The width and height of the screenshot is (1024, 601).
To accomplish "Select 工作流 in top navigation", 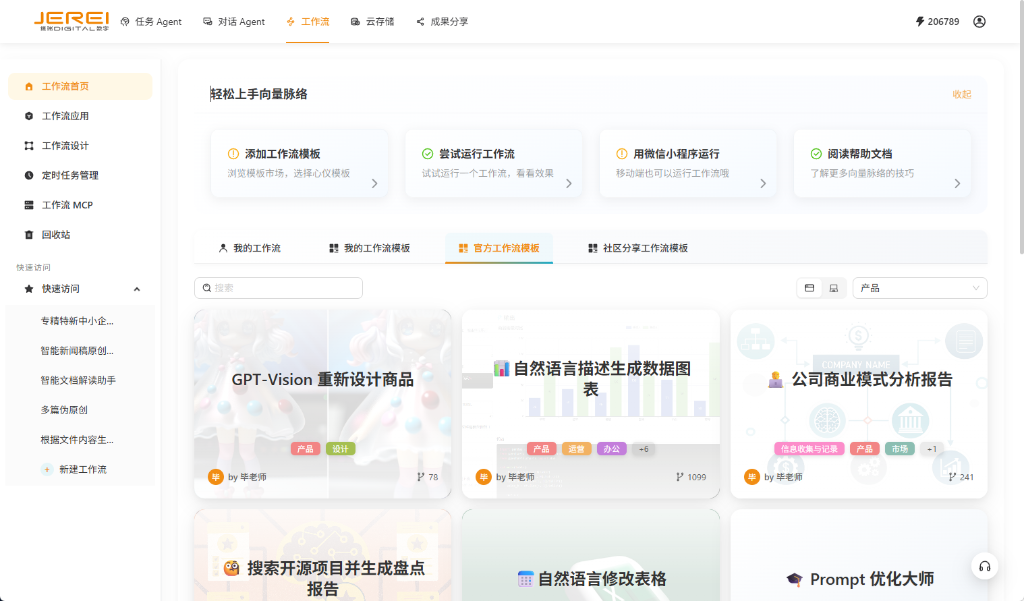I will [x=308, y=22].
